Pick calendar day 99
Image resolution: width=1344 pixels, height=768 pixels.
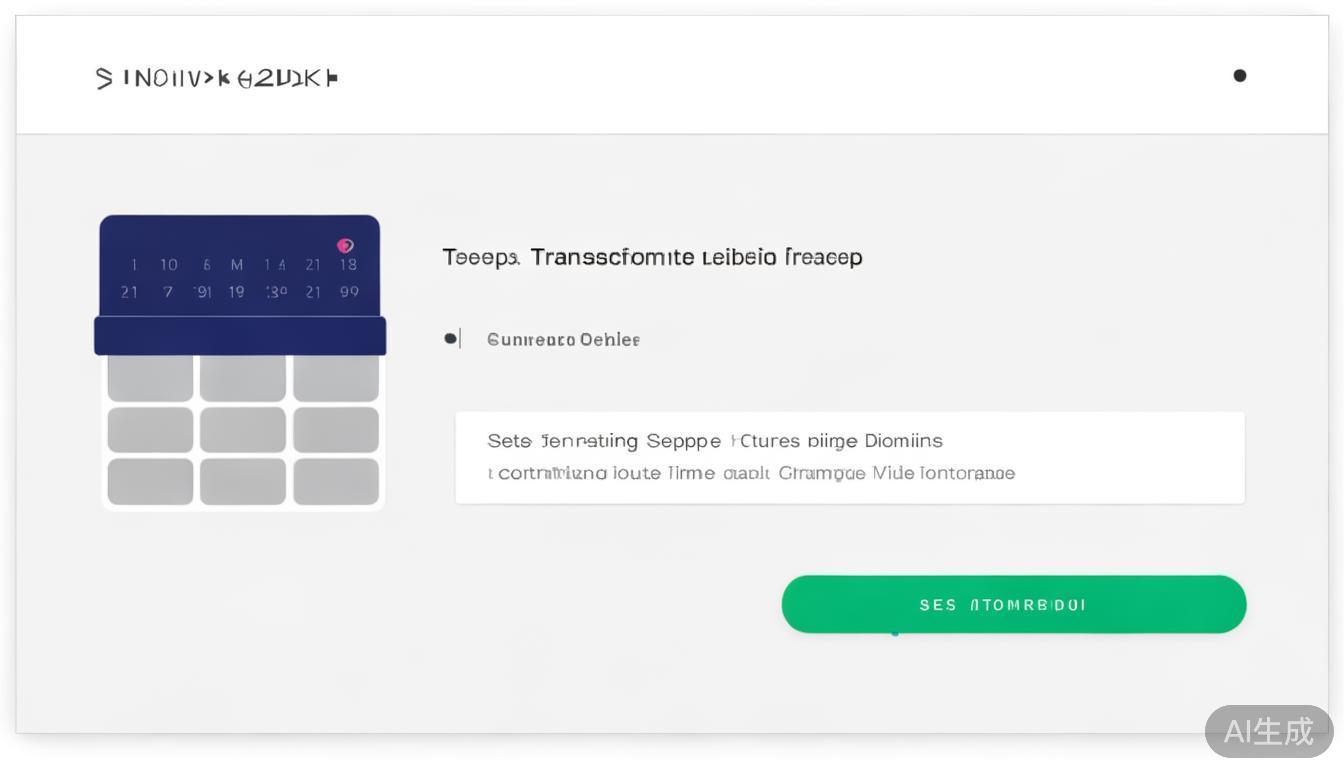pyautogui.click(x=349, y=292)
